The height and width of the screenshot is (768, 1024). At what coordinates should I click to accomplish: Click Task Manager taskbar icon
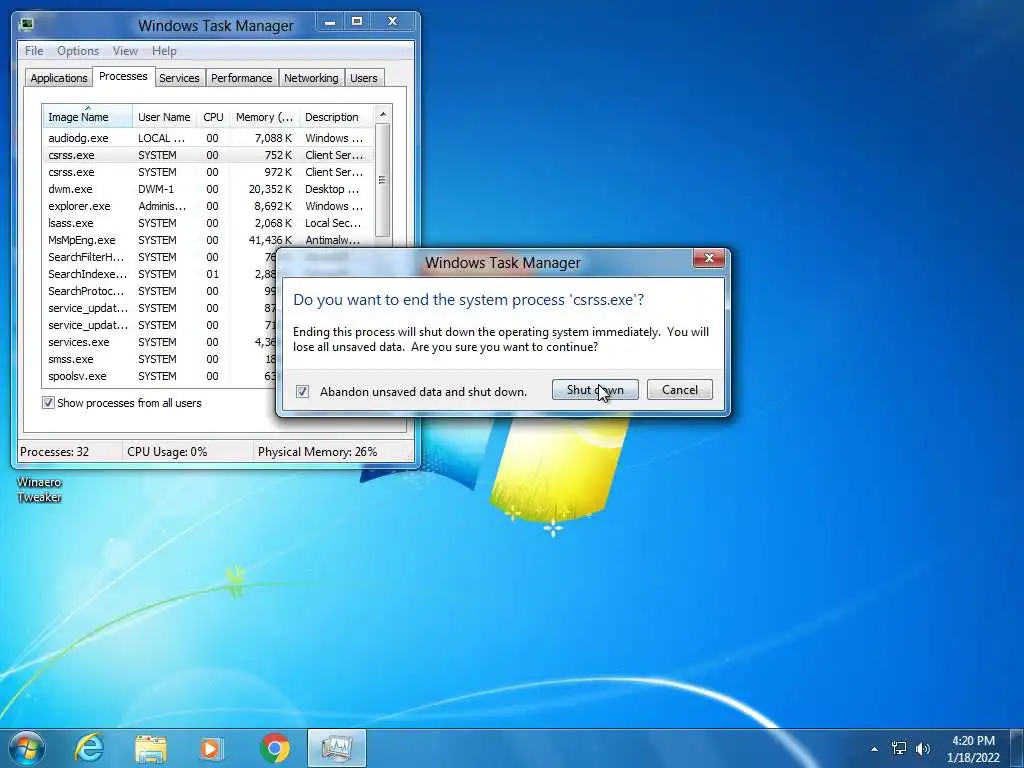pyautogui.click(x=336, y=748)
